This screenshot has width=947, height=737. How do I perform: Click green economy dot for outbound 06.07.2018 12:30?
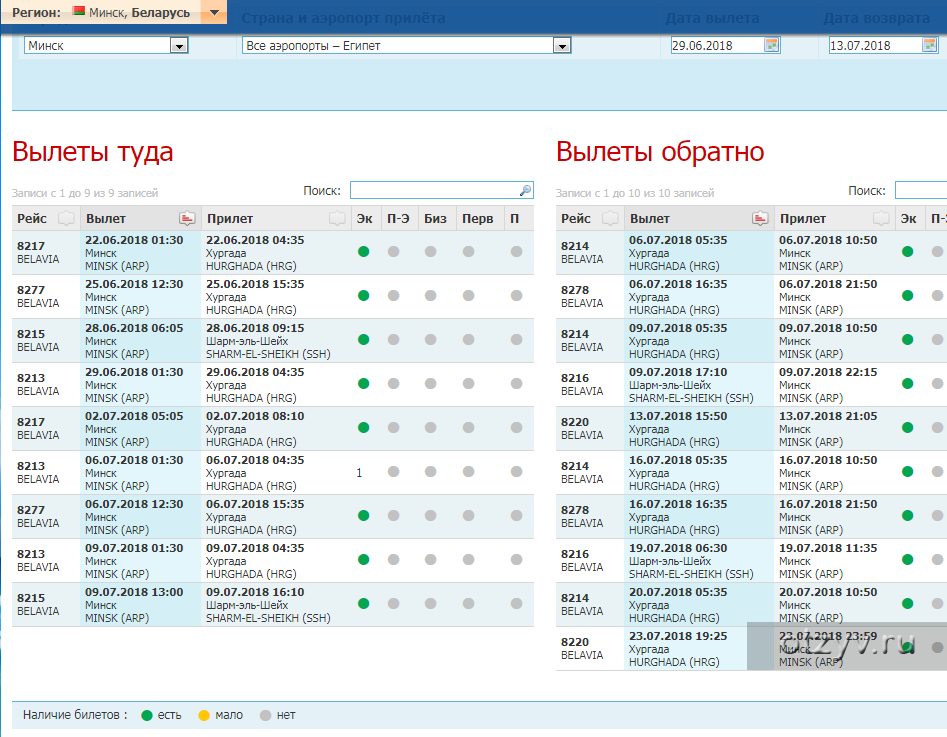pyautogui.click(x=364, y=515)
